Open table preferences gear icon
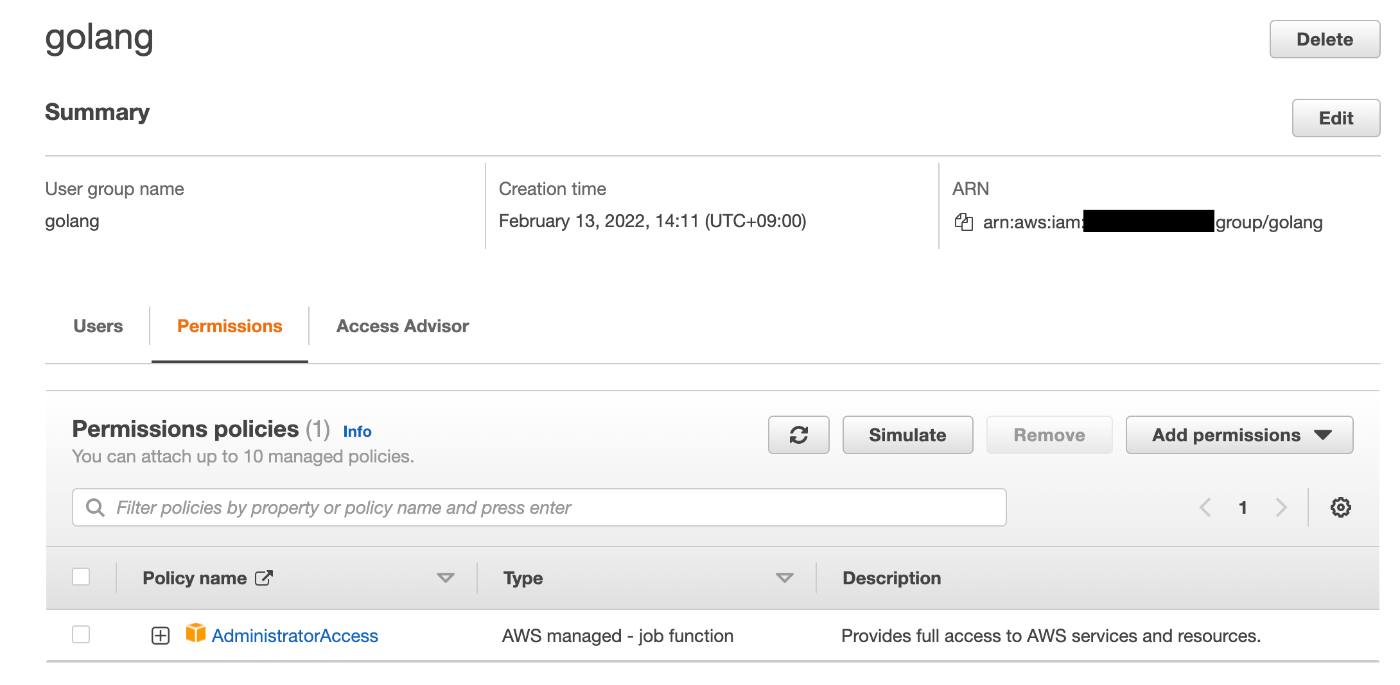The width and height of the screenshot is (1400, 685). pos(1341,507)
